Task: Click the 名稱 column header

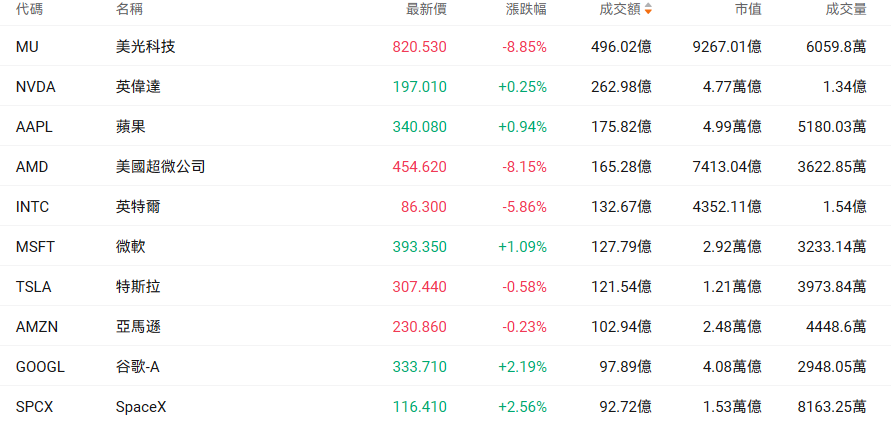Action: pyautogui.click(x=130, y=10)
